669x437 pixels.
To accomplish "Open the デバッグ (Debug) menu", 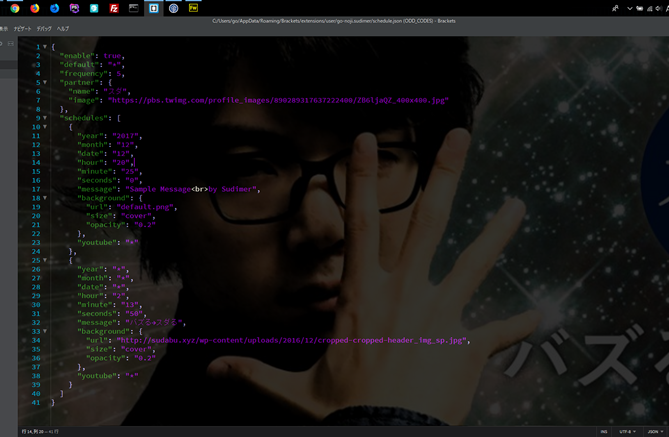I will [44, 29].
